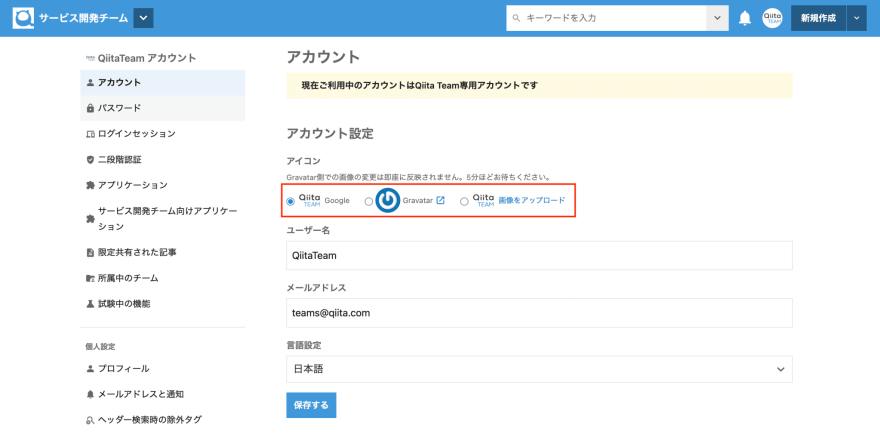Go to アプリケーション settings

(163, 185)
